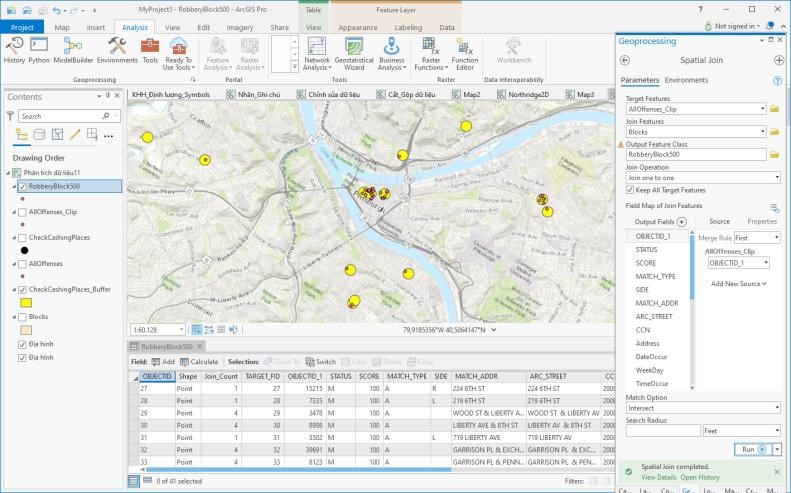This screenshot has width=791, height=493.
Task: Click yellow CheckCashingPlaces_Buffer symbol swatch
Action: [26, 303]
